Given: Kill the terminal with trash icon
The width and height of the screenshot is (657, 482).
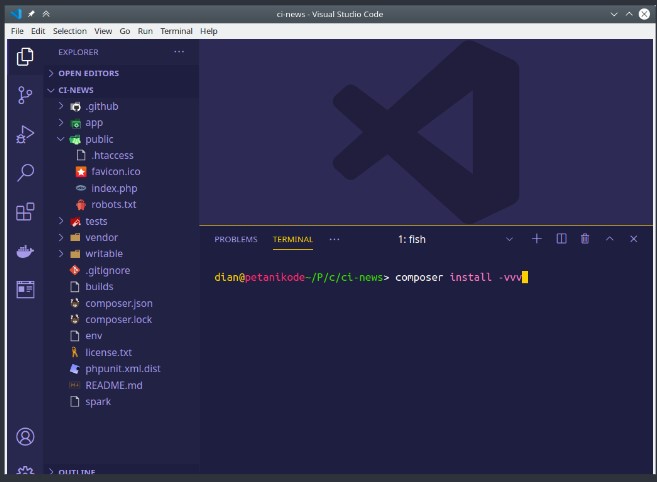Looking at the screenshot, I should coord(585,239).
